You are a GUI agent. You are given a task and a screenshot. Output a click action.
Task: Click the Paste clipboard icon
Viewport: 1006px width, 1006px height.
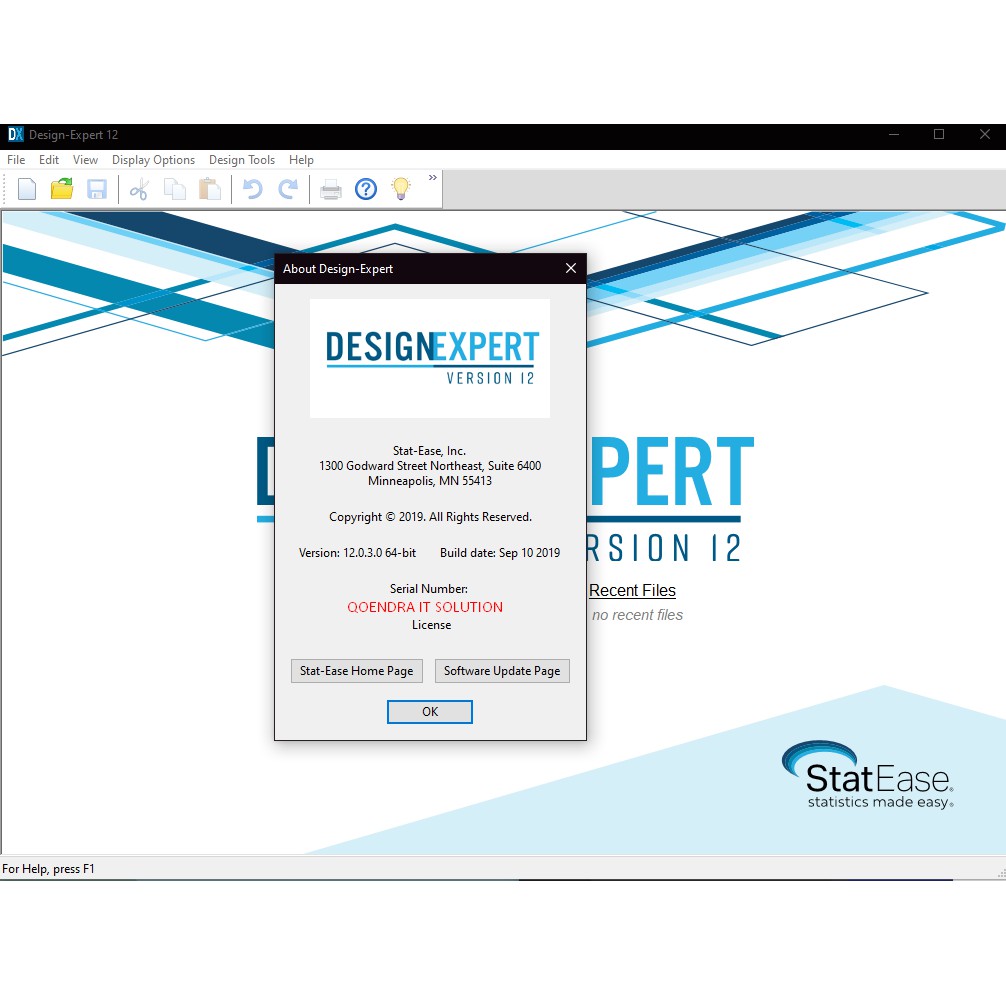click(x=210, y=189)
